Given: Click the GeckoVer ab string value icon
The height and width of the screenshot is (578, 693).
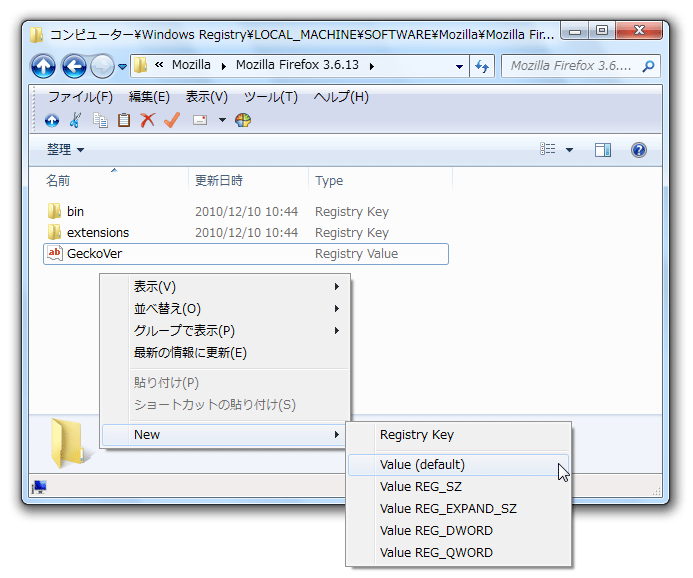Looking at the screenshot, I should (55, 253).
